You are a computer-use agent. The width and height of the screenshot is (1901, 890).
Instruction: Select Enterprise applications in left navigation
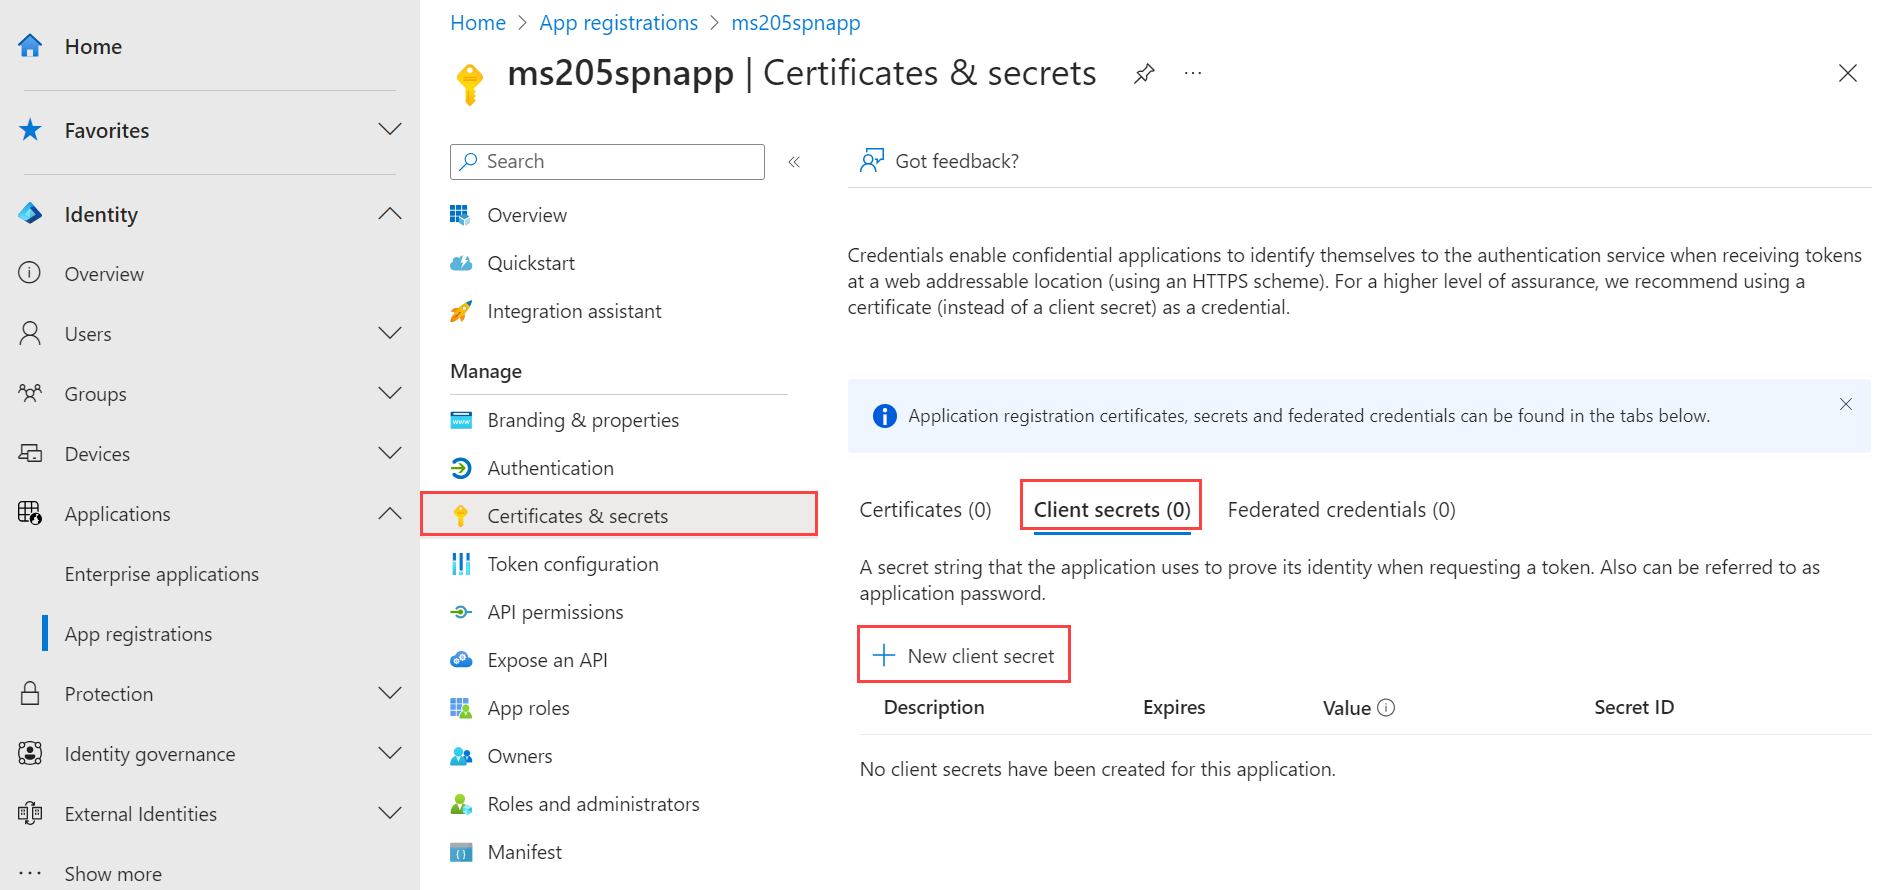point(162,574)
